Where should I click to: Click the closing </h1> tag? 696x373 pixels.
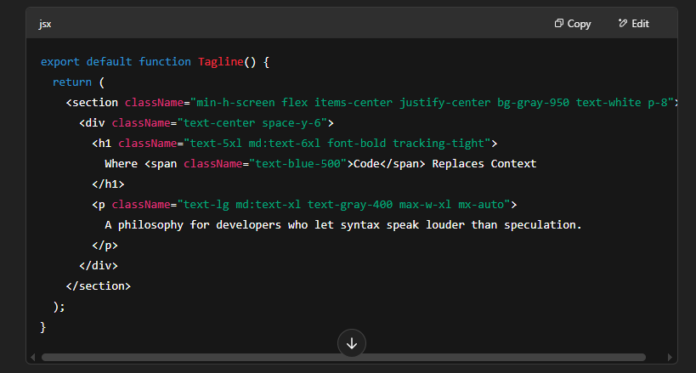108,184
